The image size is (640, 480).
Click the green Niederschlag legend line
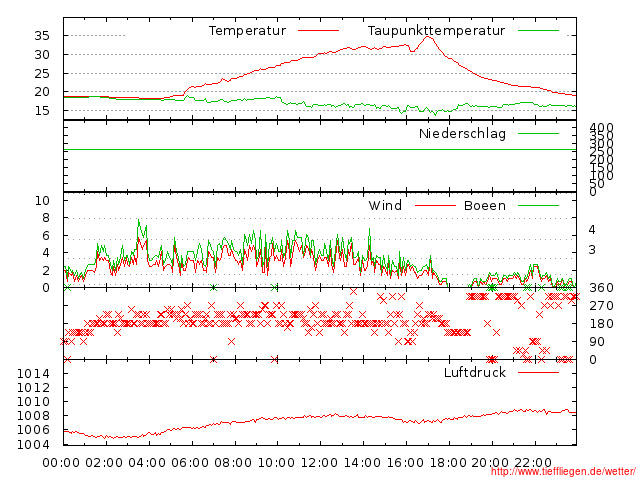(538, 133)
